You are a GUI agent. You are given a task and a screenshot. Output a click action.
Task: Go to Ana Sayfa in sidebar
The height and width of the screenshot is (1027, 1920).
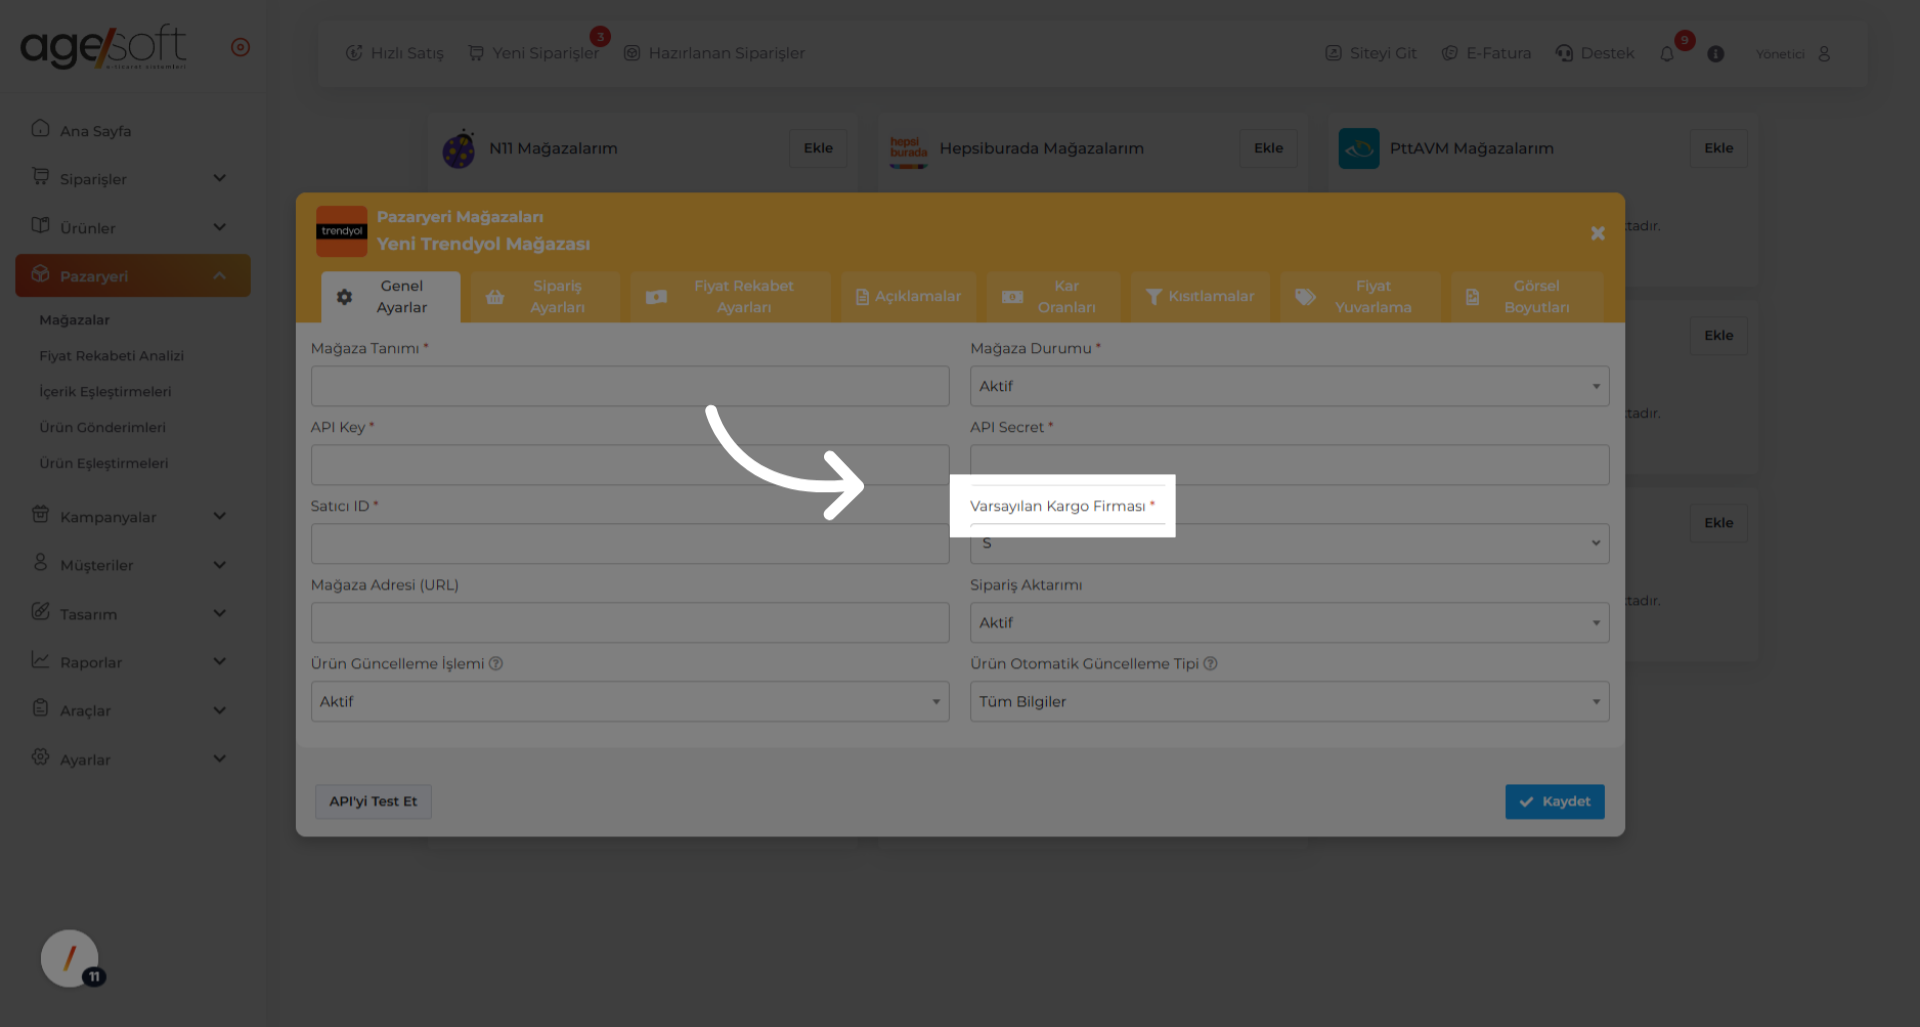tap(132, 130)
